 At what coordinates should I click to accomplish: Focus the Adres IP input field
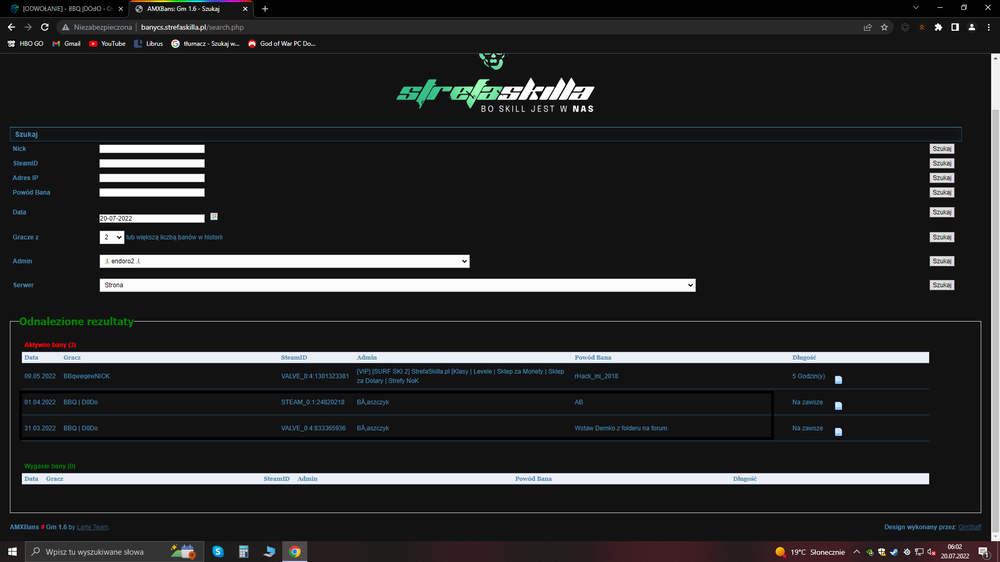[x=152, y=178]
